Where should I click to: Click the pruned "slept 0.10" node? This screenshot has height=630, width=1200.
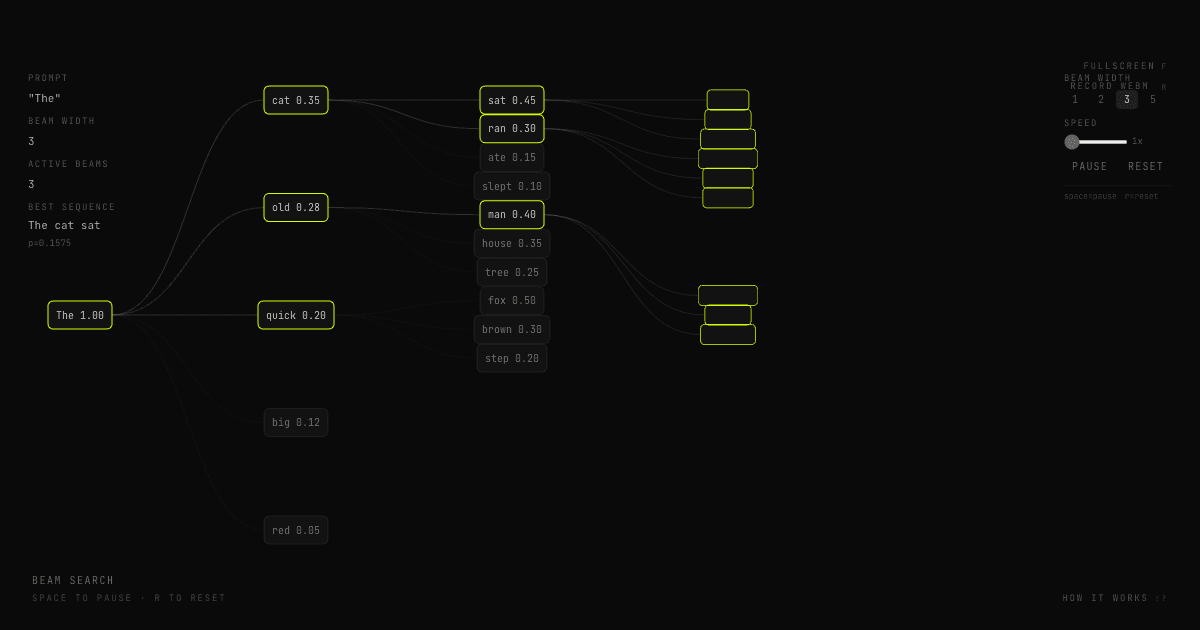point(511,185)
